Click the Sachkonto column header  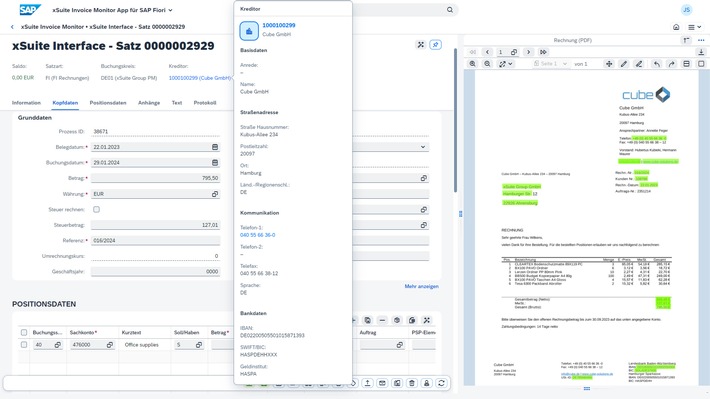[83, 332]
